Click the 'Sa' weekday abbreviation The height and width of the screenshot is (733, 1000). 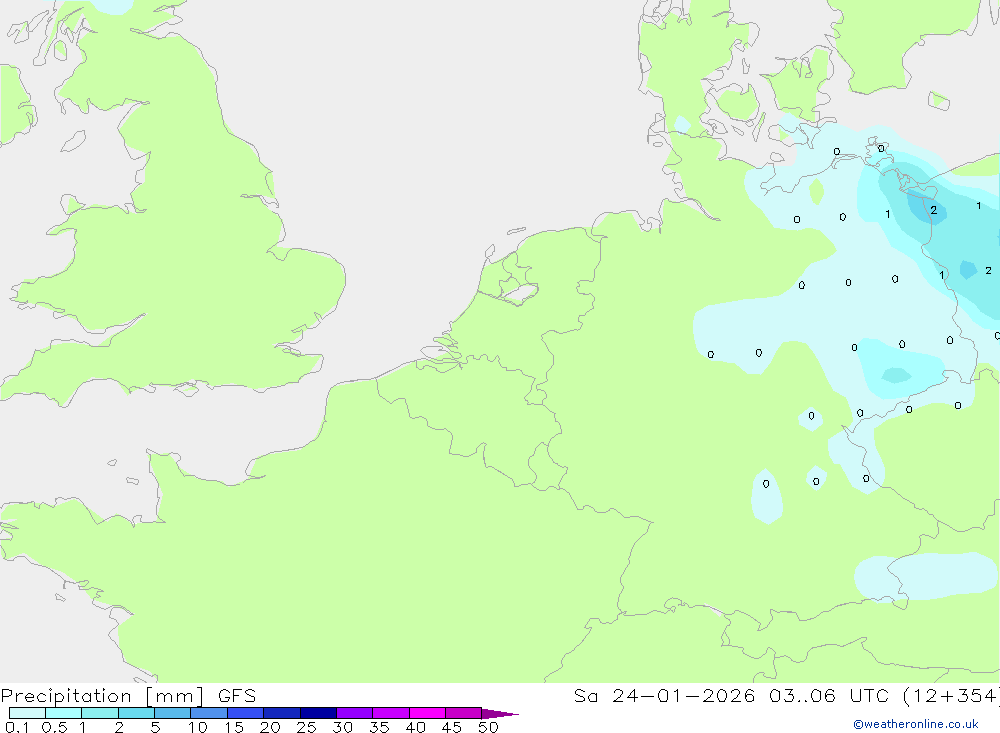(x=585, y=696)
